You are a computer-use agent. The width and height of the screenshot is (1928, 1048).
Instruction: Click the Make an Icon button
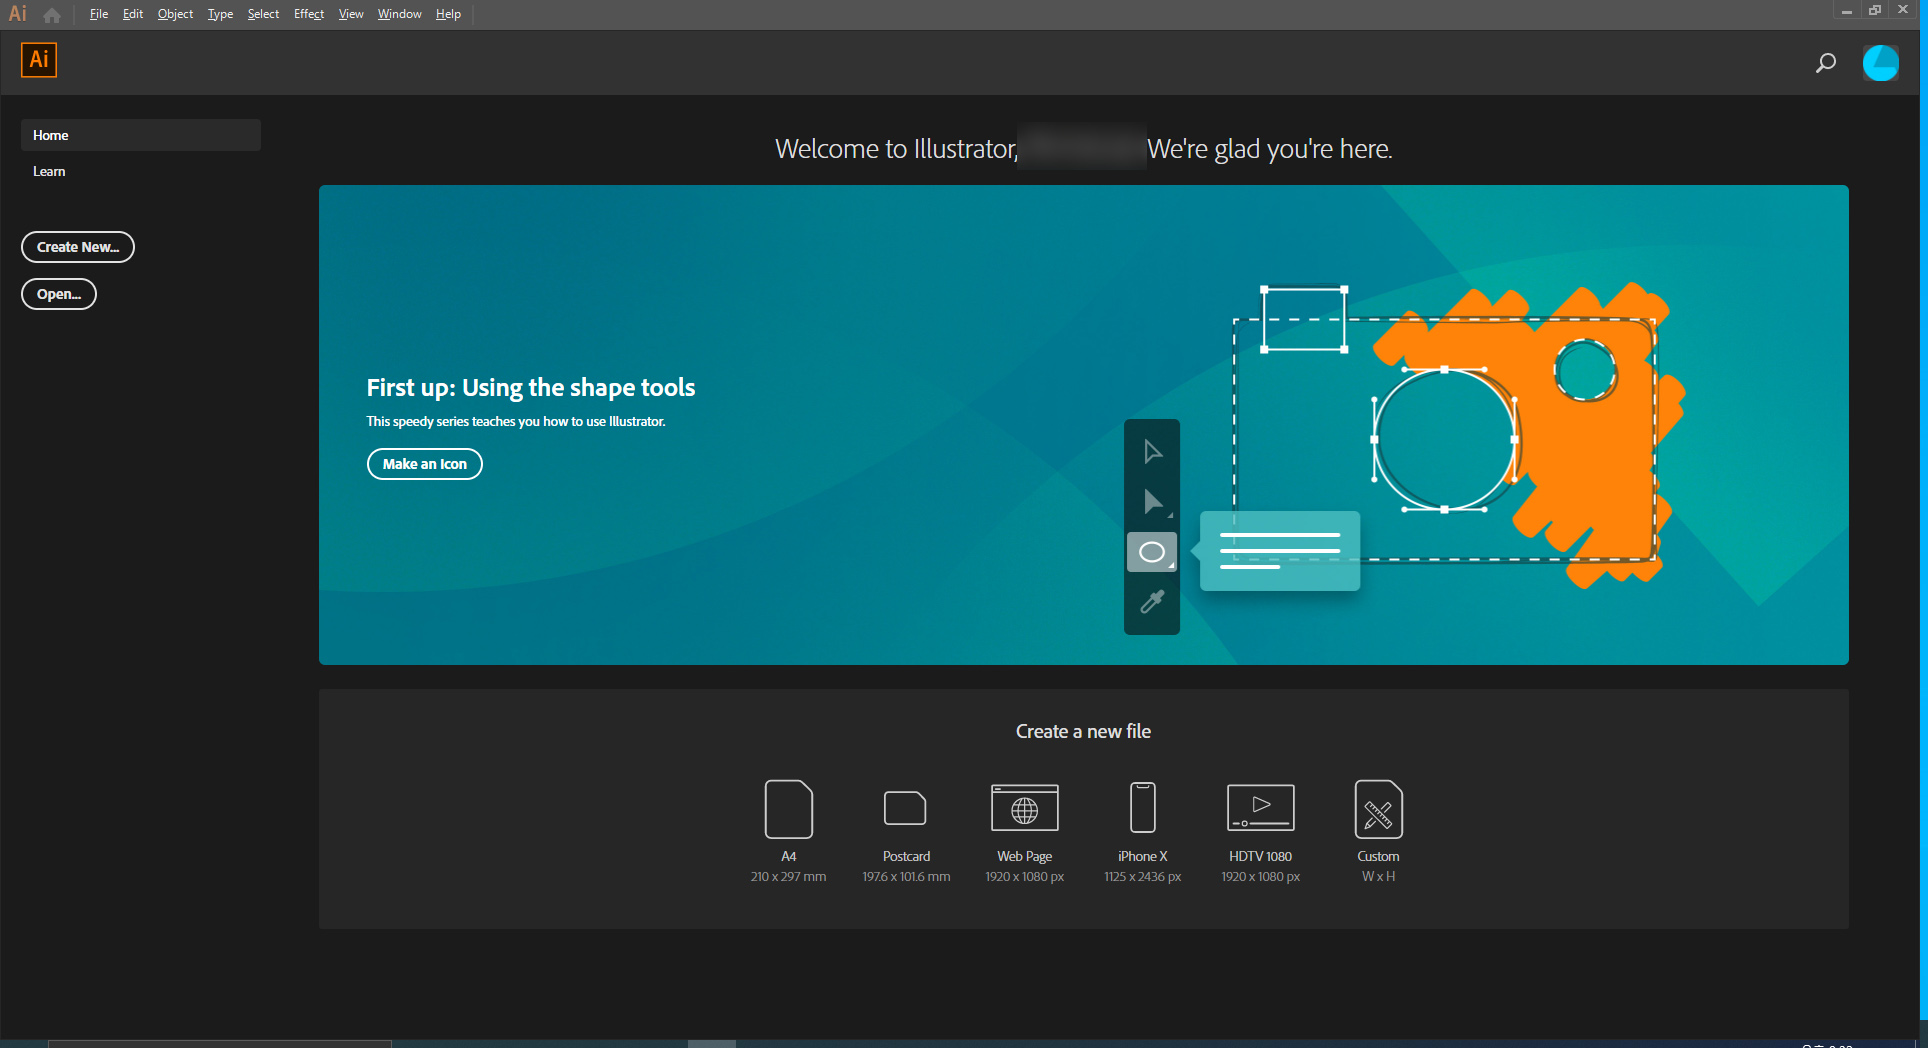click(425, 464)
